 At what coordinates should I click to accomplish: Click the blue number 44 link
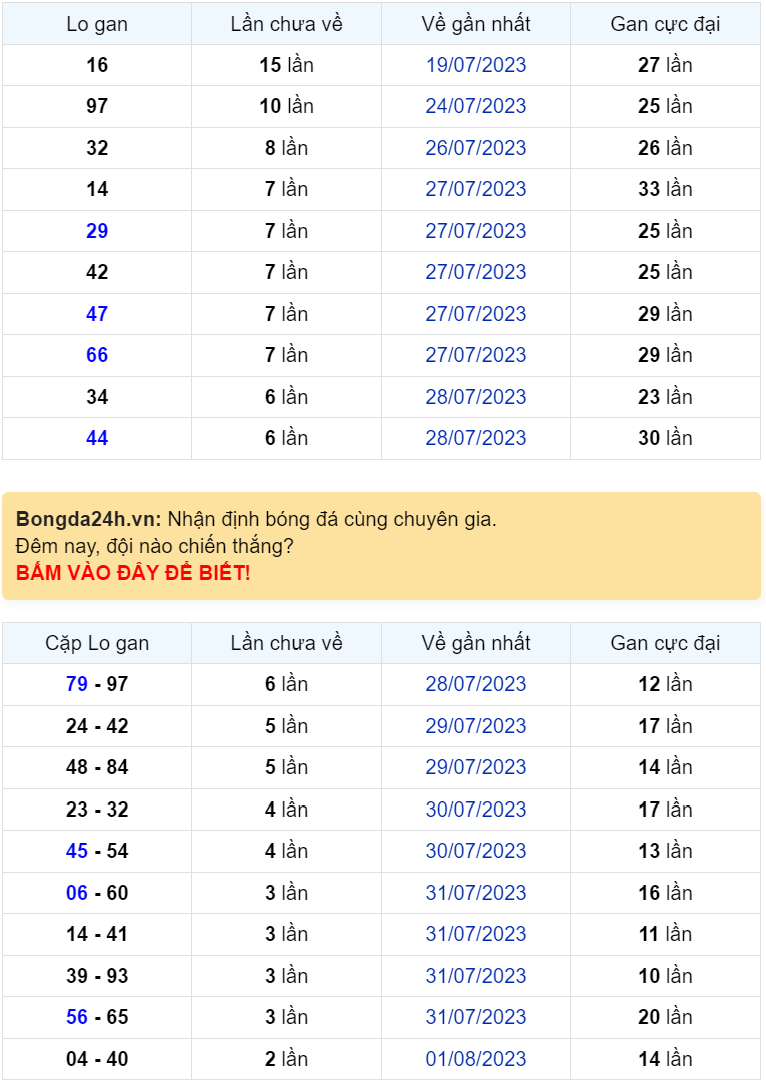pyautogui.click(x=97, y=438)
